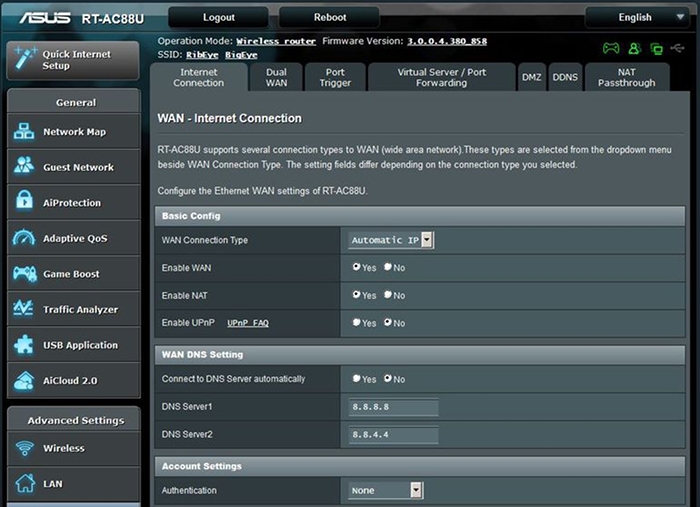
Task: Switch to the Dual WAN tab
Action: tap(276, 77)
